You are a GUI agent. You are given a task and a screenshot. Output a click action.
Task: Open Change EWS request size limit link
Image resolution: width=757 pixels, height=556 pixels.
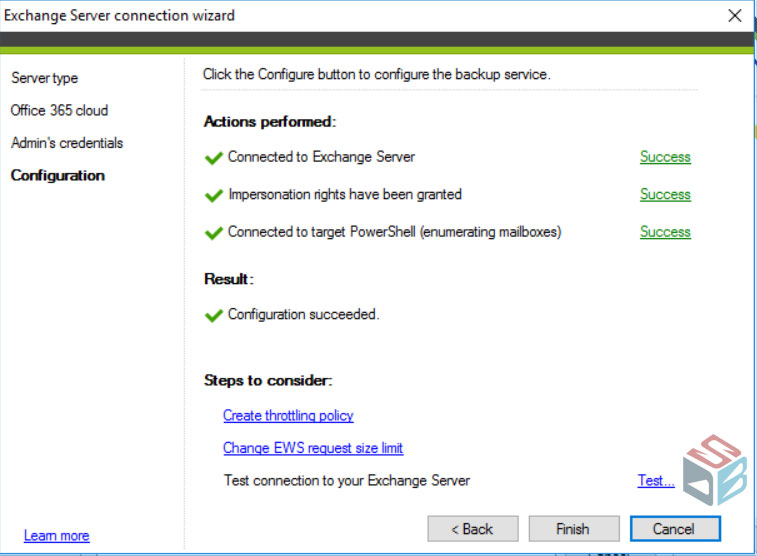pyautogui.click(x=313, y=448)
